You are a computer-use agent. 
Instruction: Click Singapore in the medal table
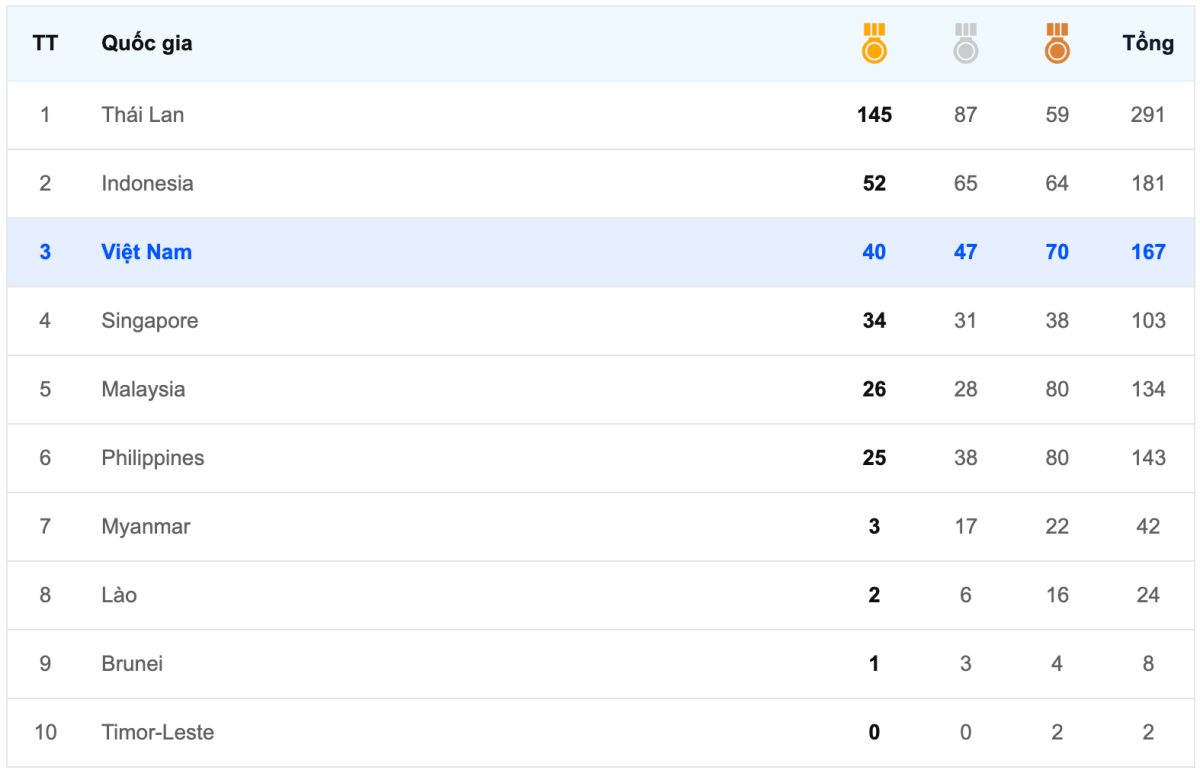pyautogui.click(x=149, y=321)
